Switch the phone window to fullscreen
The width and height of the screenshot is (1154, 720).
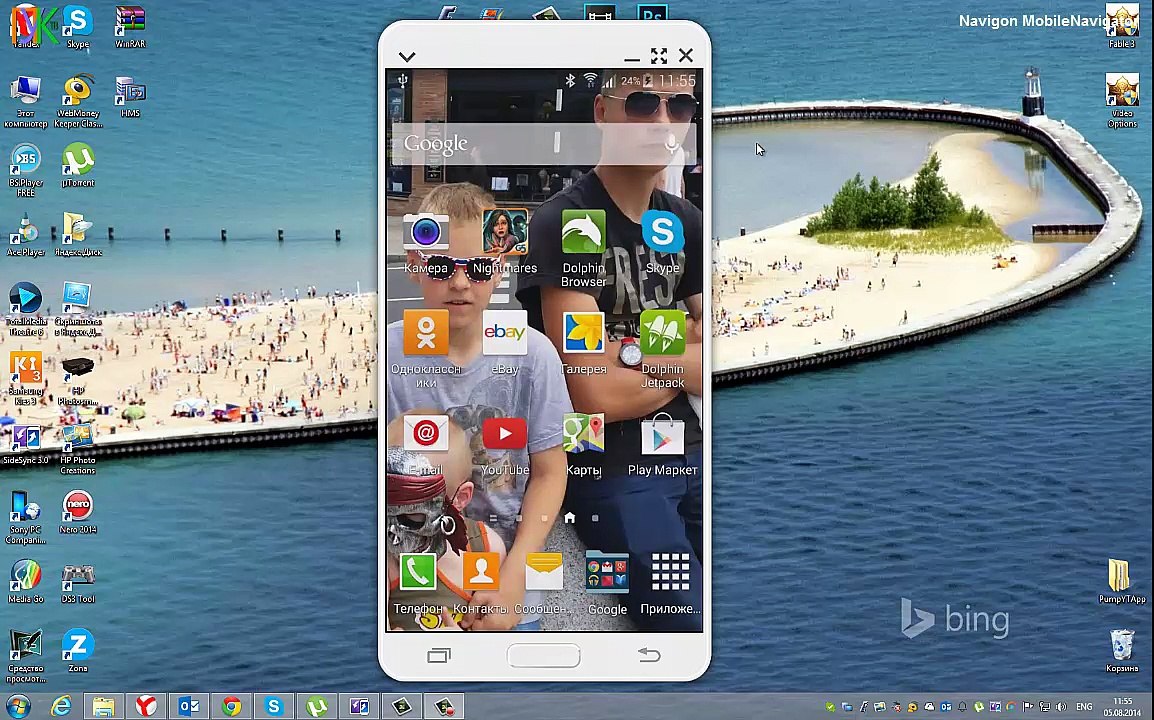[659, 56]
